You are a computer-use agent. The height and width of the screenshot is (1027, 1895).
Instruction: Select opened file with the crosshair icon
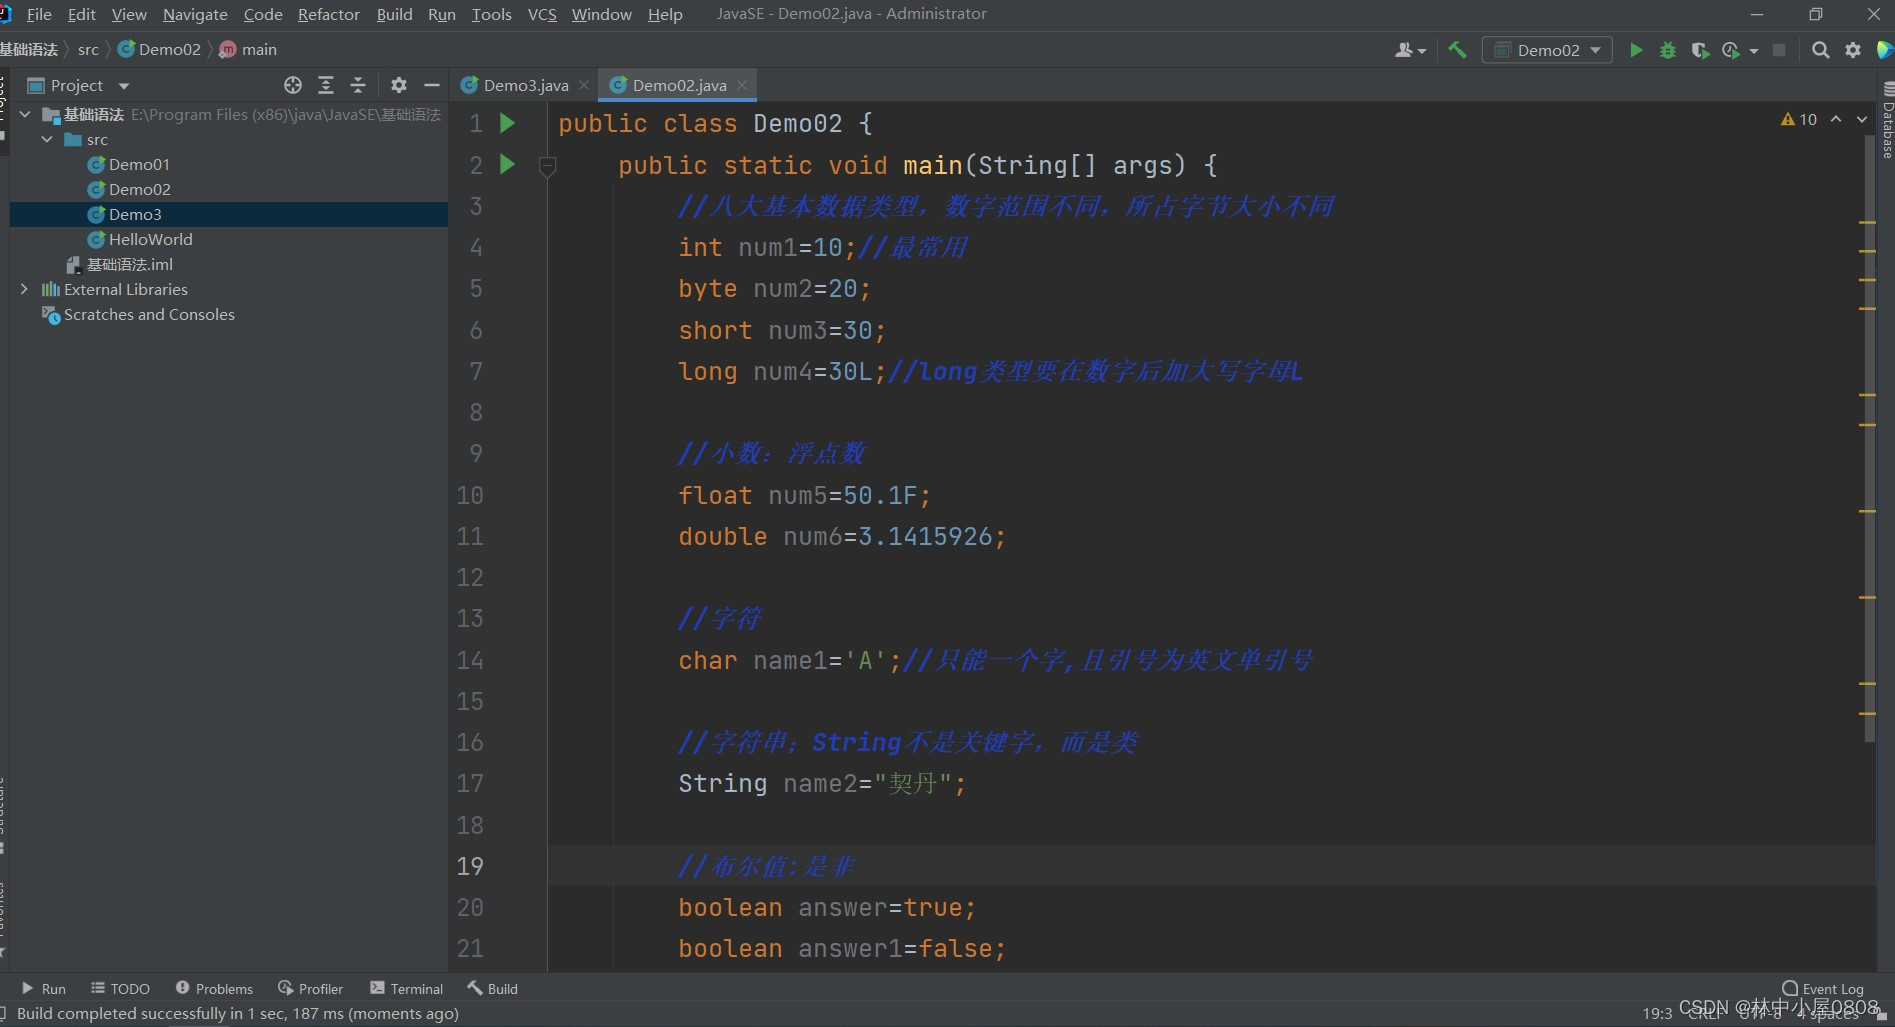(293, 85)
